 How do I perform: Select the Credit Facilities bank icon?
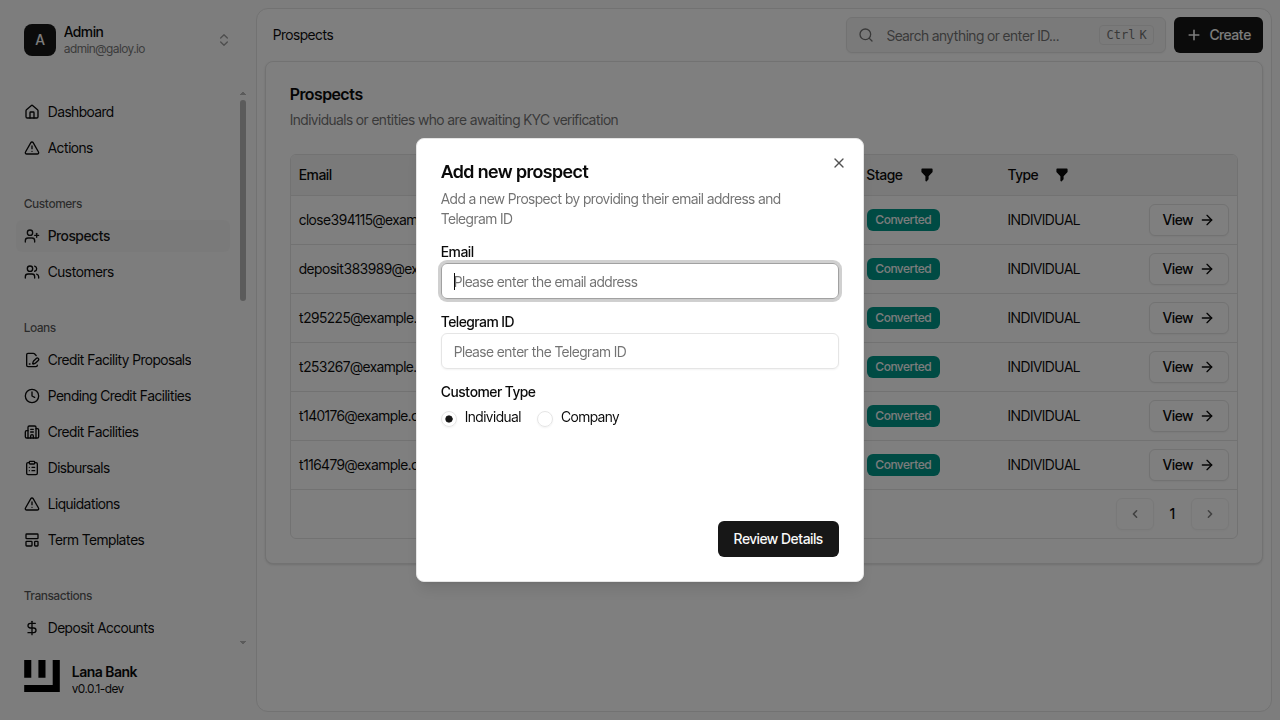[33, 431]
